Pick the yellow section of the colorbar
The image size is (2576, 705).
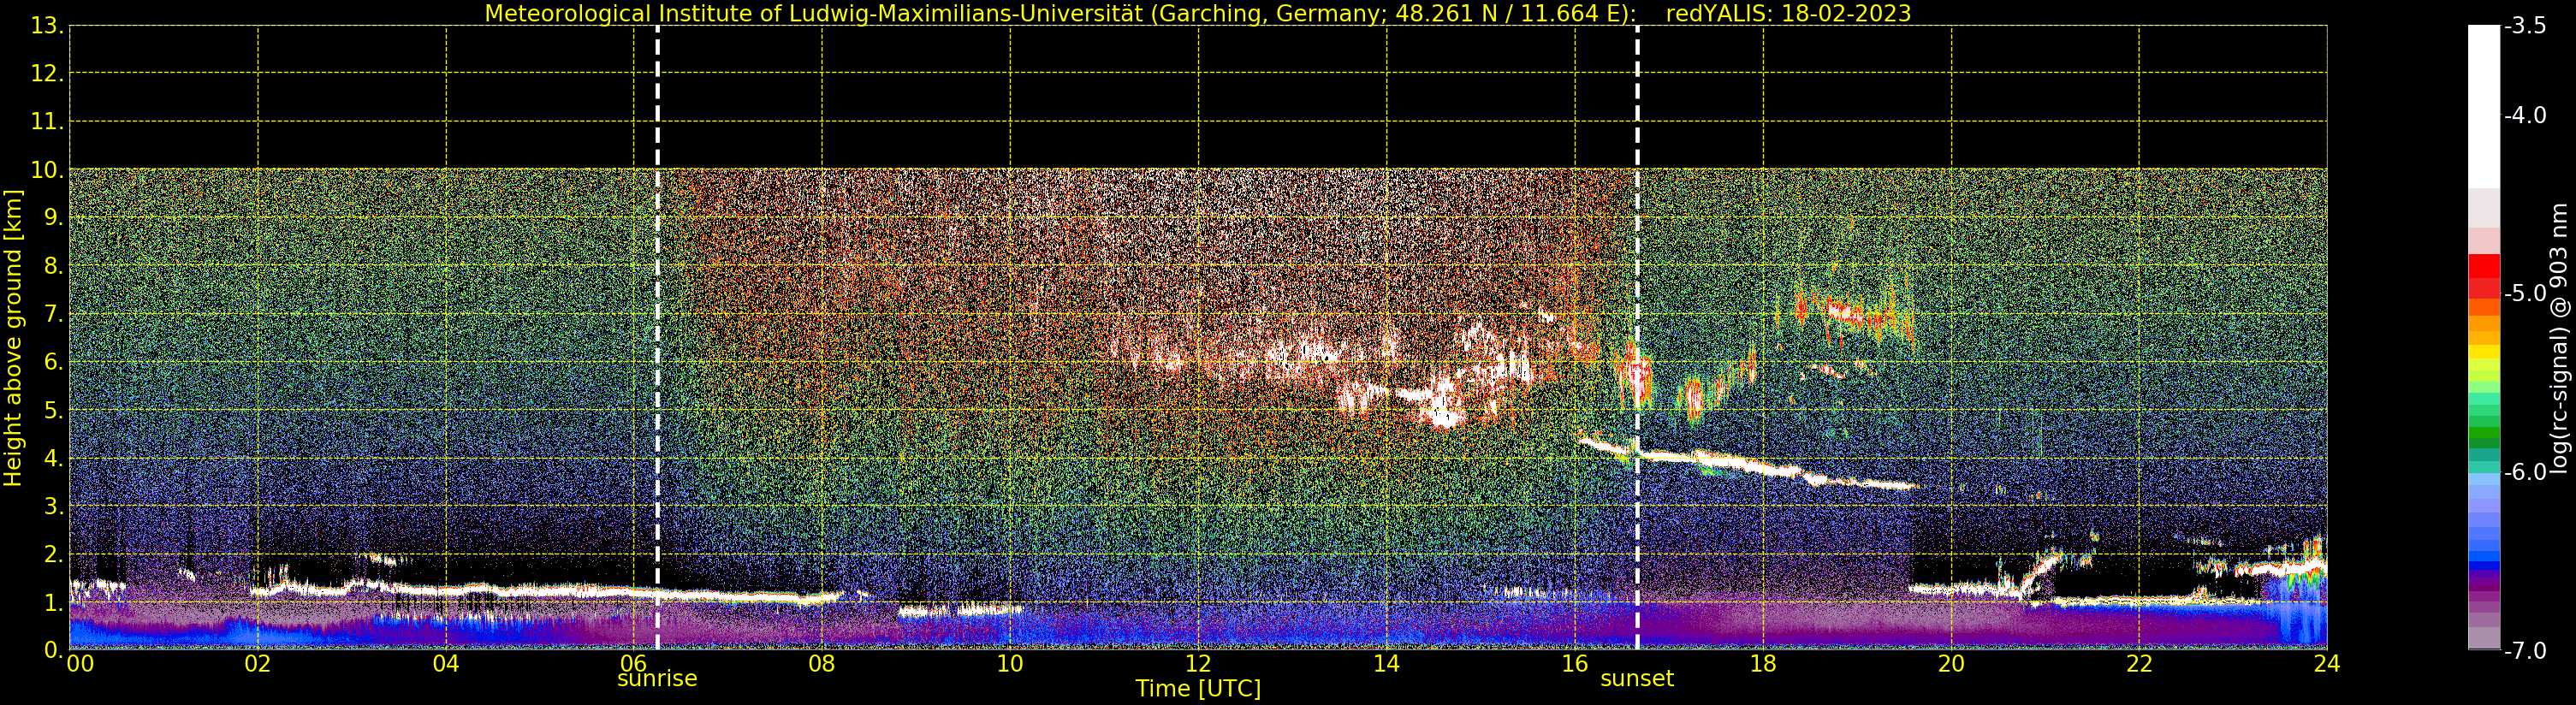coord(2484,352)
